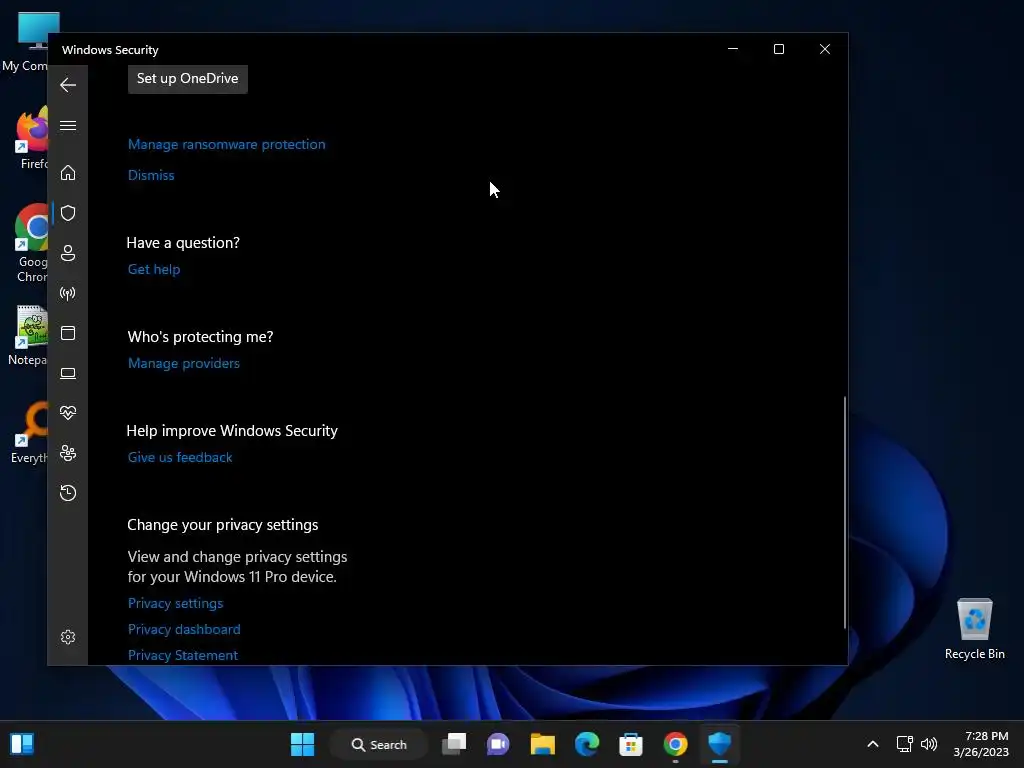Open the Widgets panel icon
The width and height of the screenshot is (1024, 768).
[22, 744]
